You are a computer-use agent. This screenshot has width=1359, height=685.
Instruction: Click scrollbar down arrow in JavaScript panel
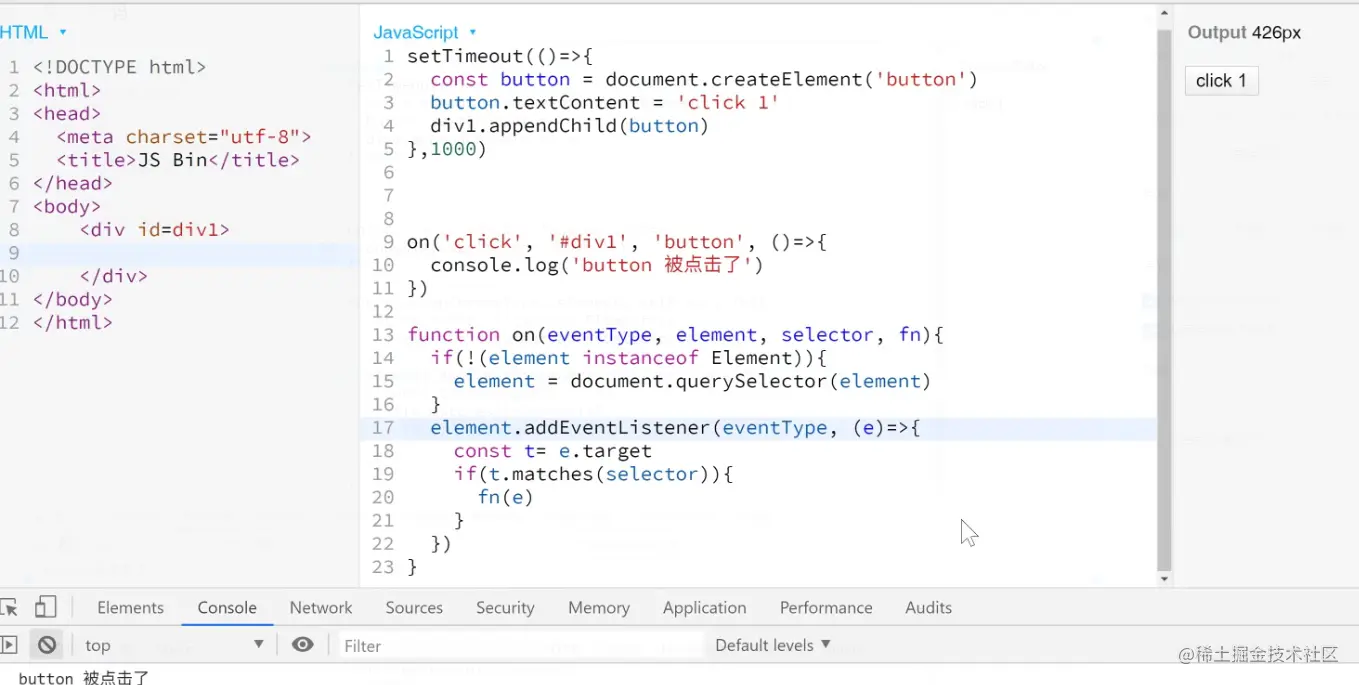pos(1164,579)
